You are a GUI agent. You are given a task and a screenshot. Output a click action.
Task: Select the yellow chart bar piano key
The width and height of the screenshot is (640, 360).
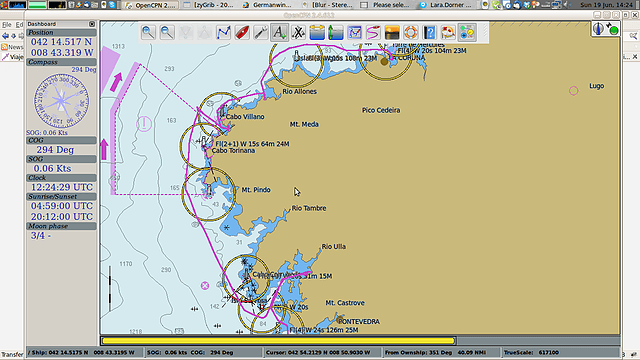(x=278, y=340)
